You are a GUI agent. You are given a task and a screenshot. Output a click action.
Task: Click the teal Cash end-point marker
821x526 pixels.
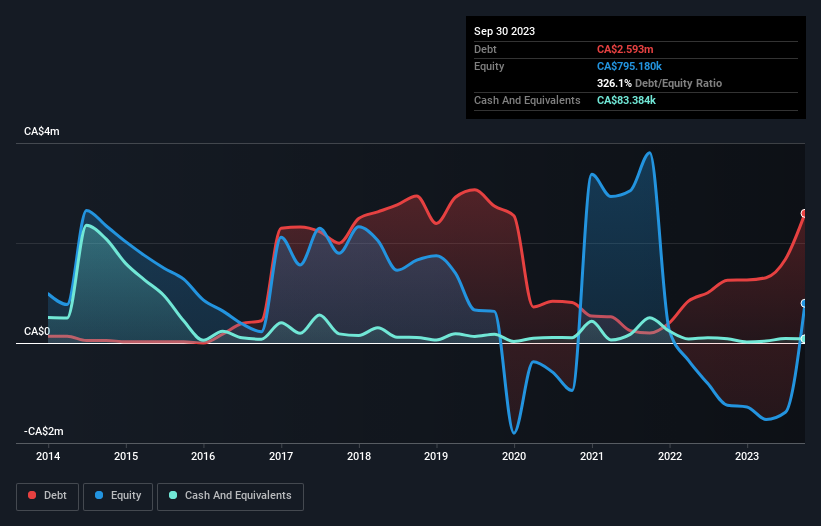(x=804, y=339)
